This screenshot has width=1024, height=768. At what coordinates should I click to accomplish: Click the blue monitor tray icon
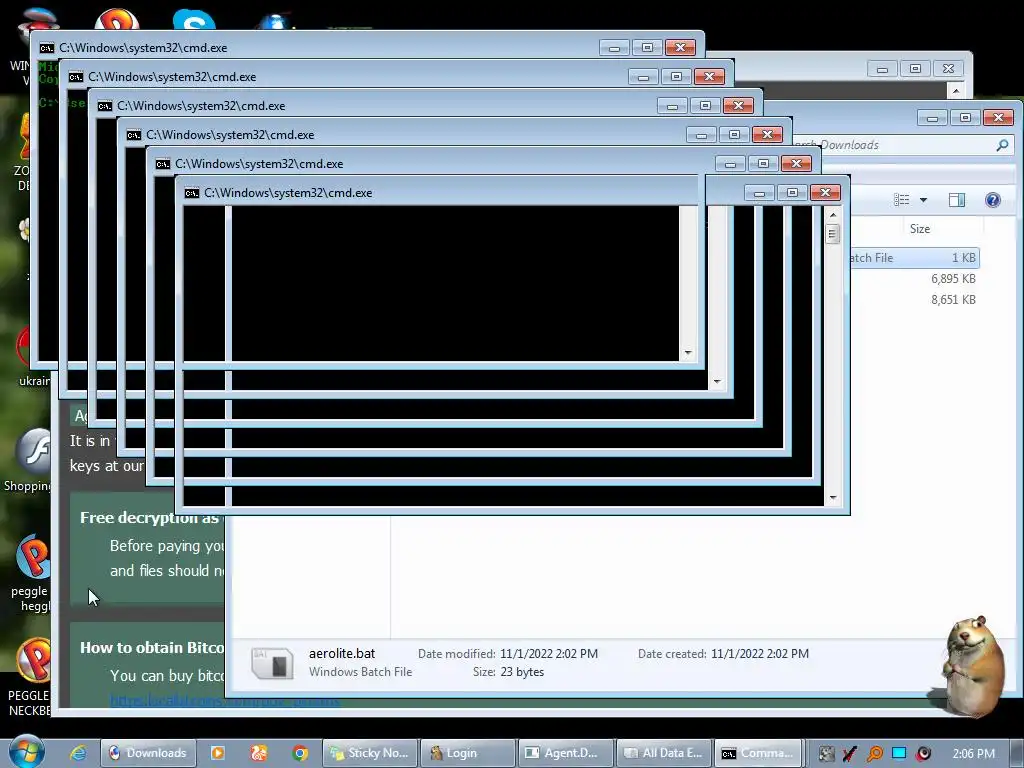(x=899, y=753)
